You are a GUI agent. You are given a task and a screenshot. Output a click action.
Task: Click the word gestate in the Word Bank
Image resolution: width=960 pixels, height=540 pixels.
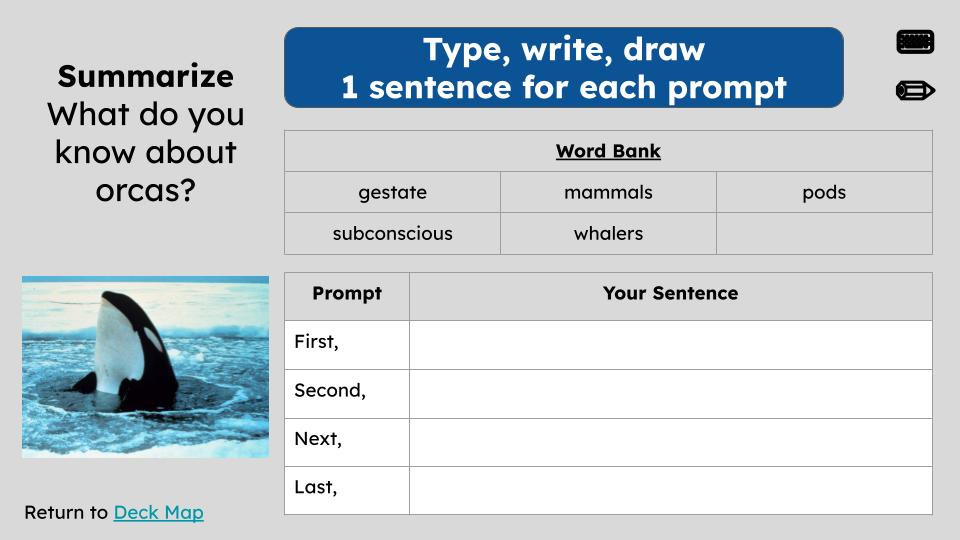392,192
